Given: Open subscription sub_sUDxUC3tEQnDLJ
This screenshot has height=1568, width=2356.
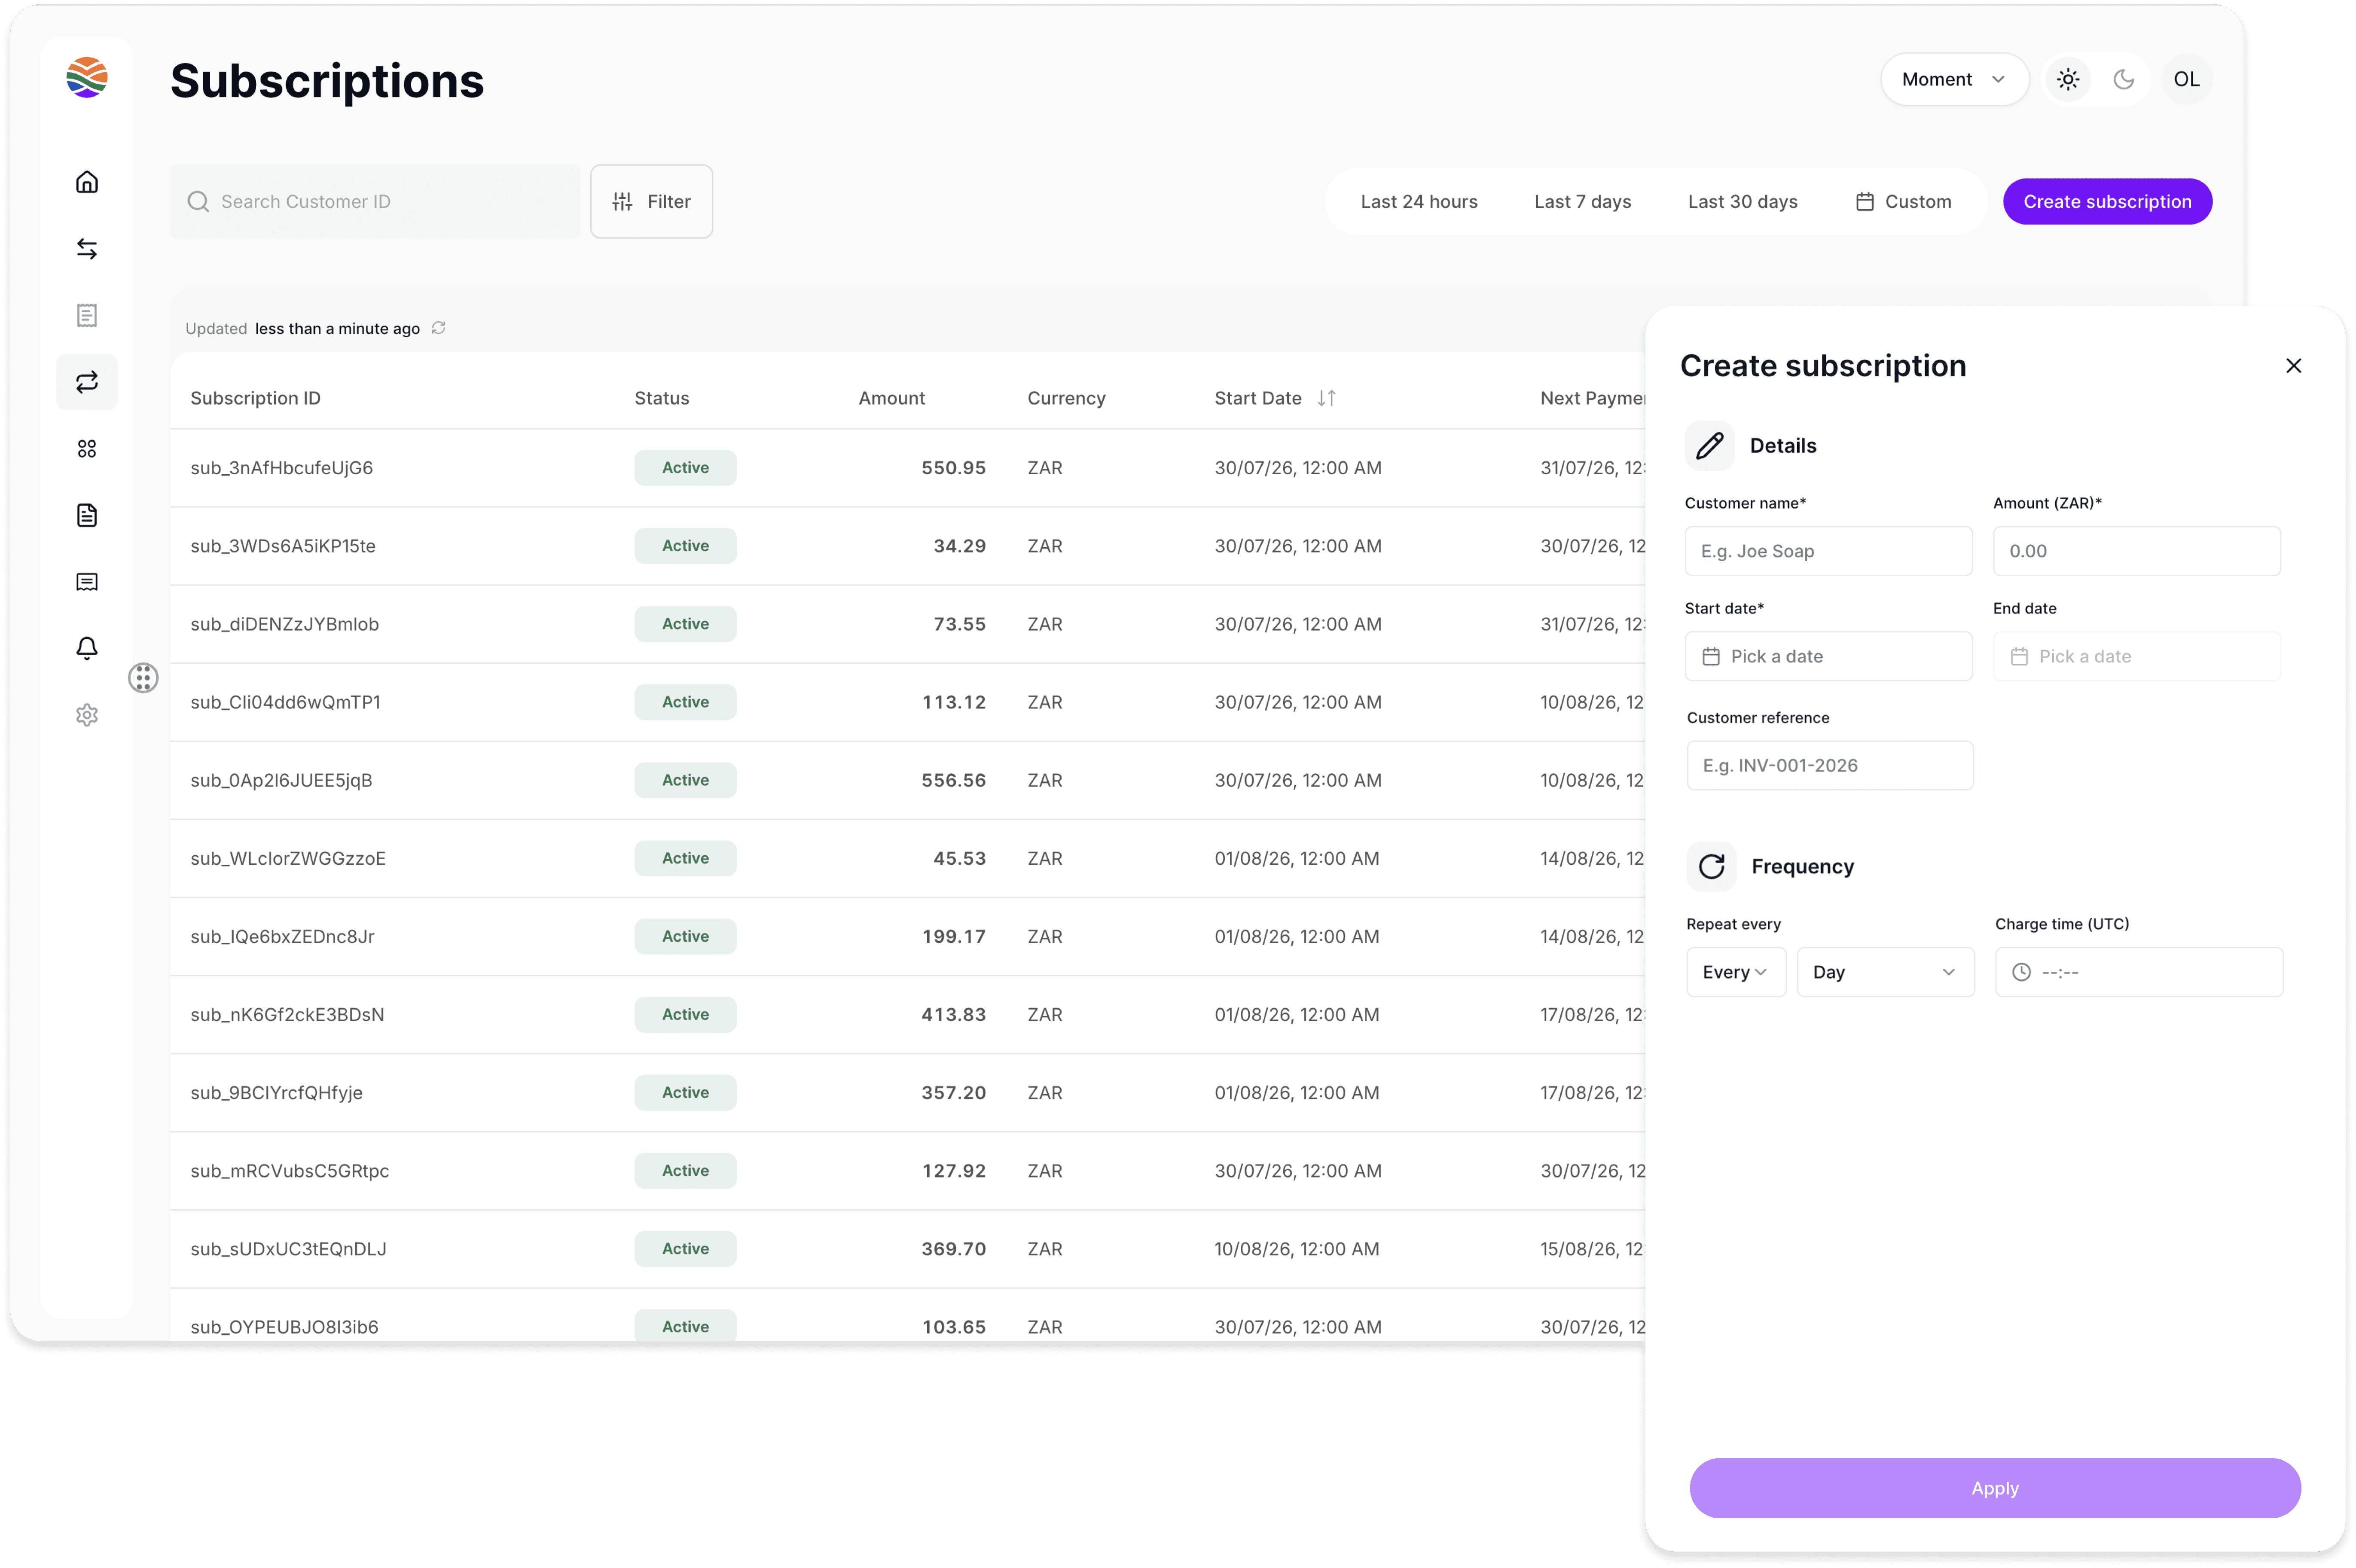Looking at the screenshot, I should coord(288,1248).
